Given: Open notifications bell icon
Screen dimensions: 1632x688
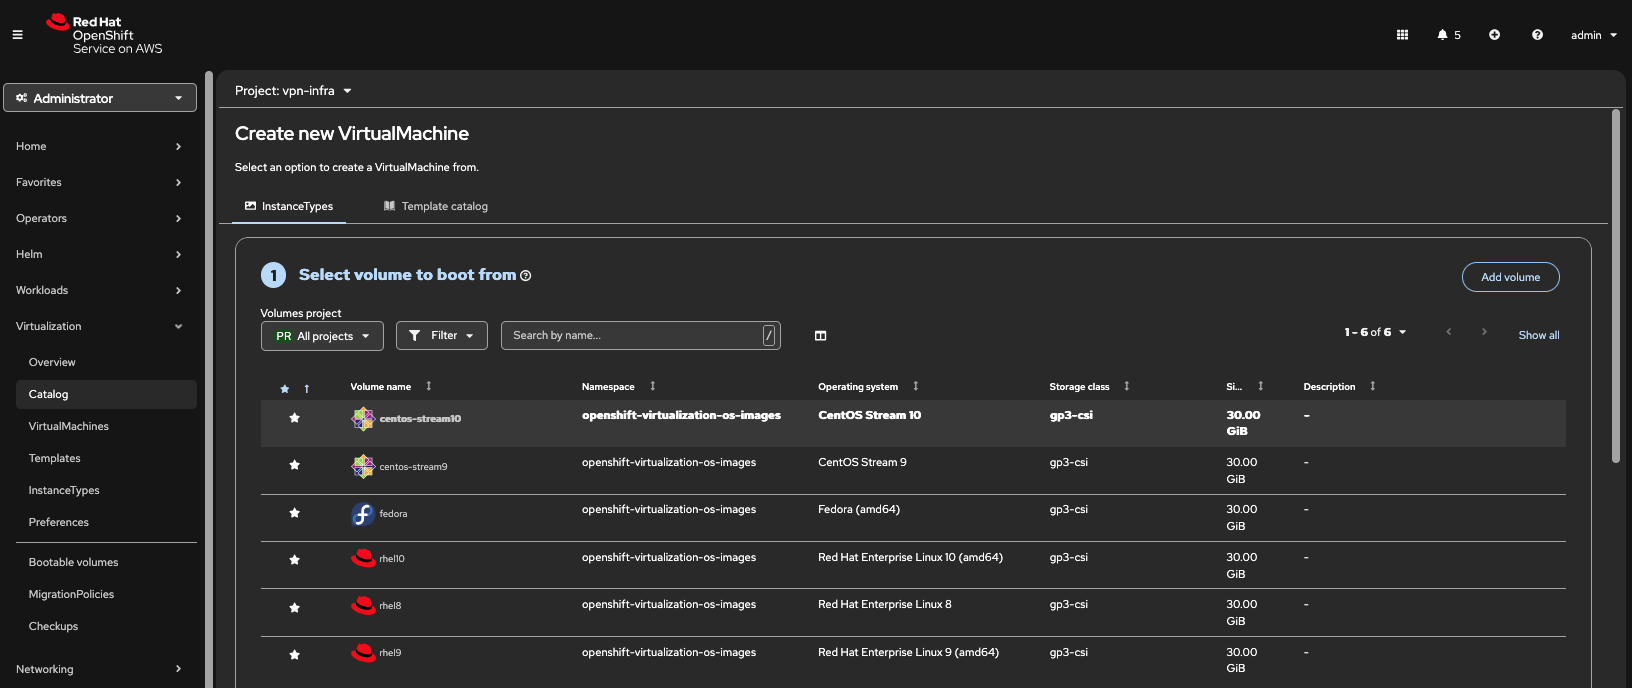Looking at the screenshot, I should pyautogui.click(x=1442, y=35).
